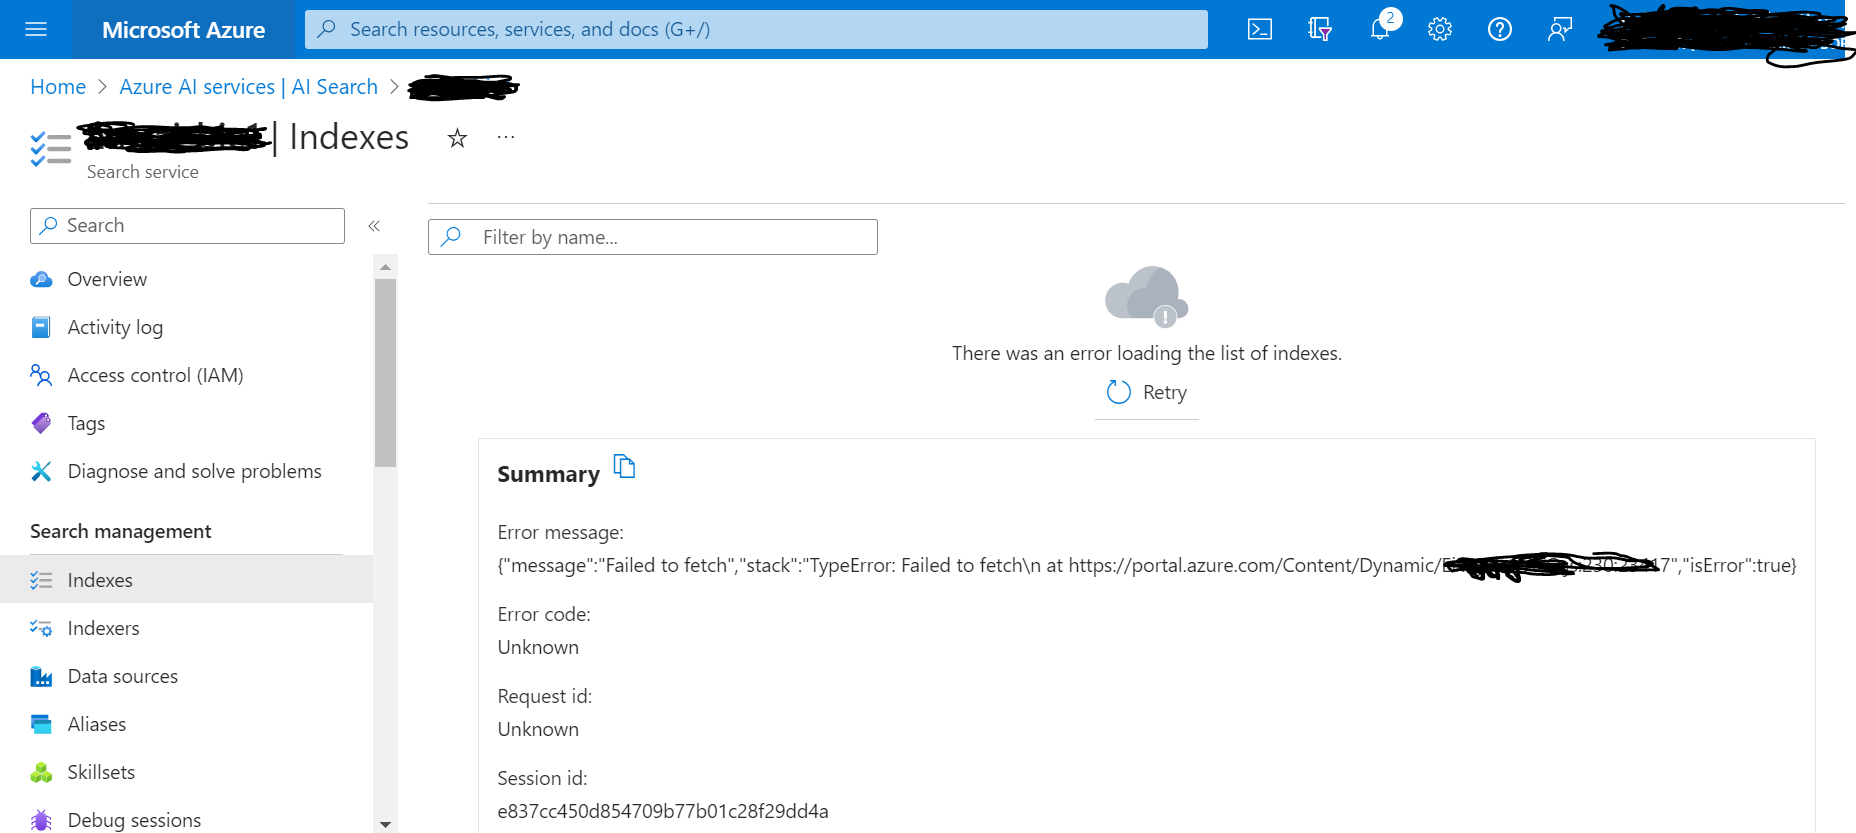
Task: Go to Home breadcrumb
Action: 58,87
